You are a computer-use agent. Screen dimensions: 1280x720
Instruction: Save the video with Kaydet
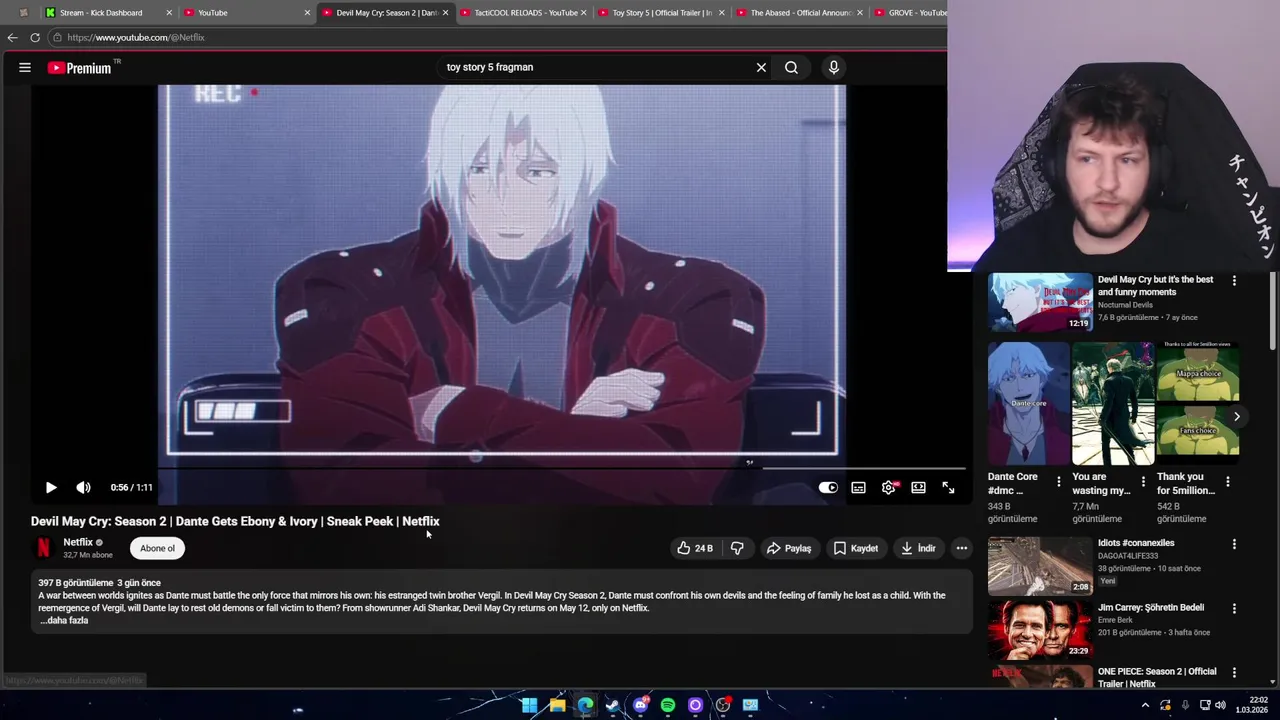[x=856, y=548]
